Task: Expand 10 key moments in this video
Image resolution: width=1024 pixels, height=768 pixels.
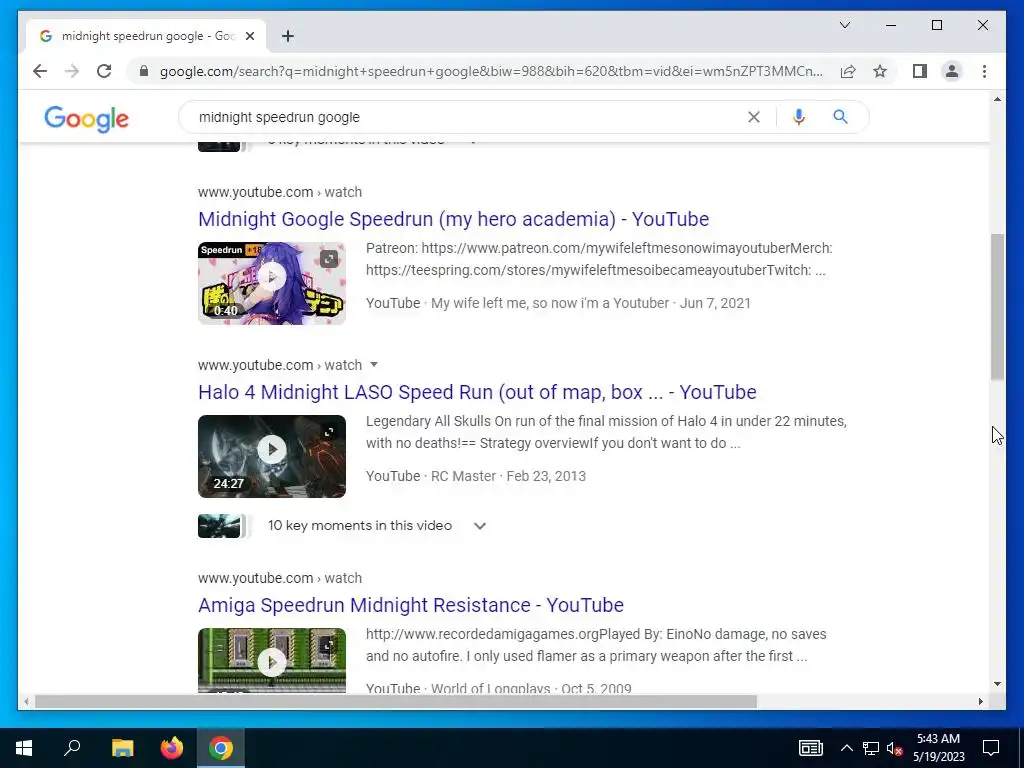Action: tap(479, 526)
